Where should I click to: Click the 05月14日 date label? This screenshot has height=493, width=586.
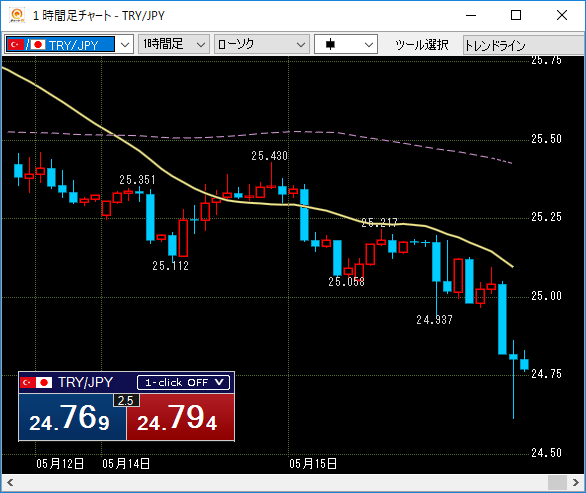tap(126, 464)
